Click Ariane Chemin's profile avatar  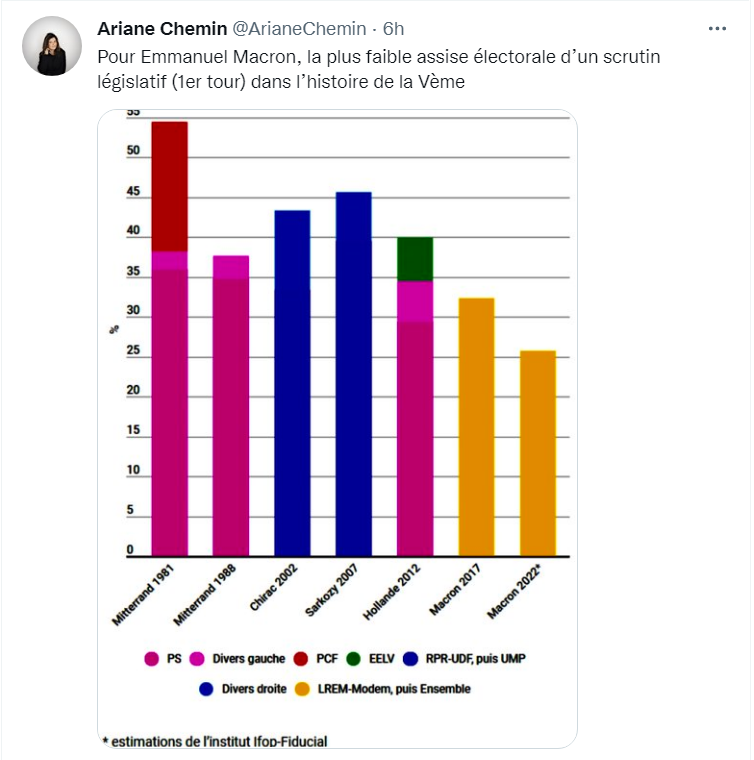51,47
